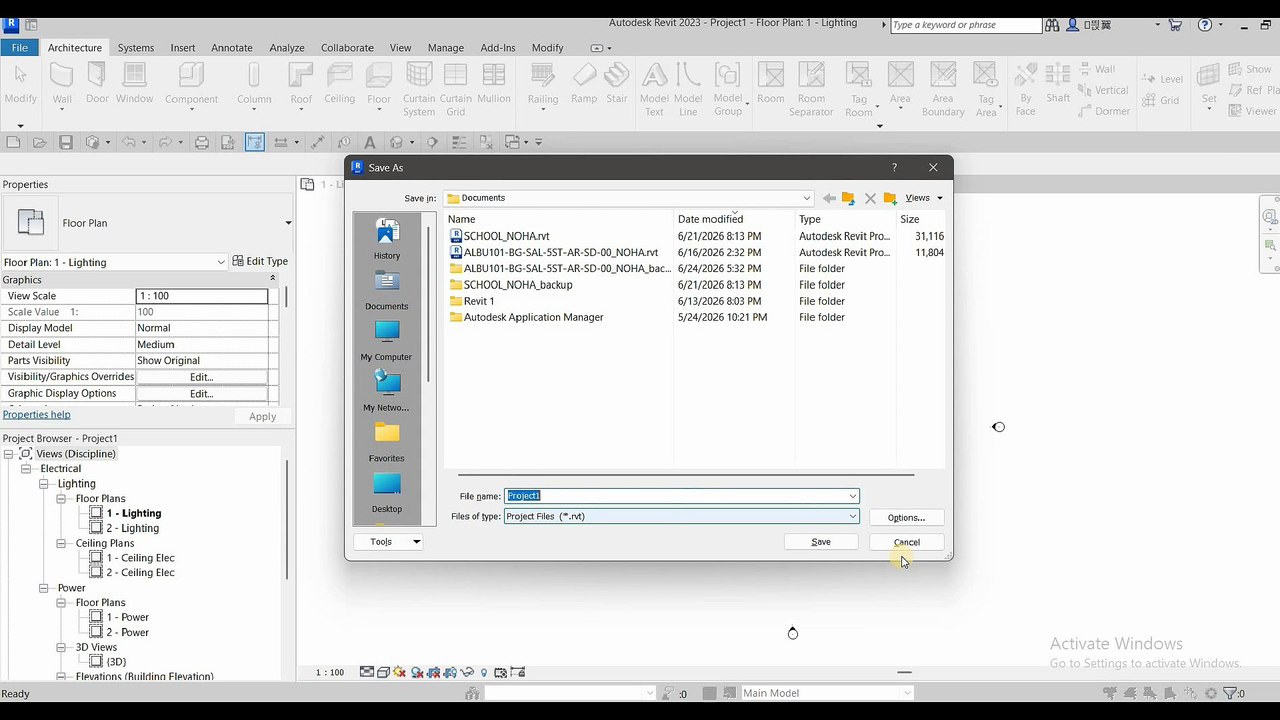This screenshot has height=720, width=1280.
Task: Delete selected item in Save As toolbar
Action: point(870,198)
